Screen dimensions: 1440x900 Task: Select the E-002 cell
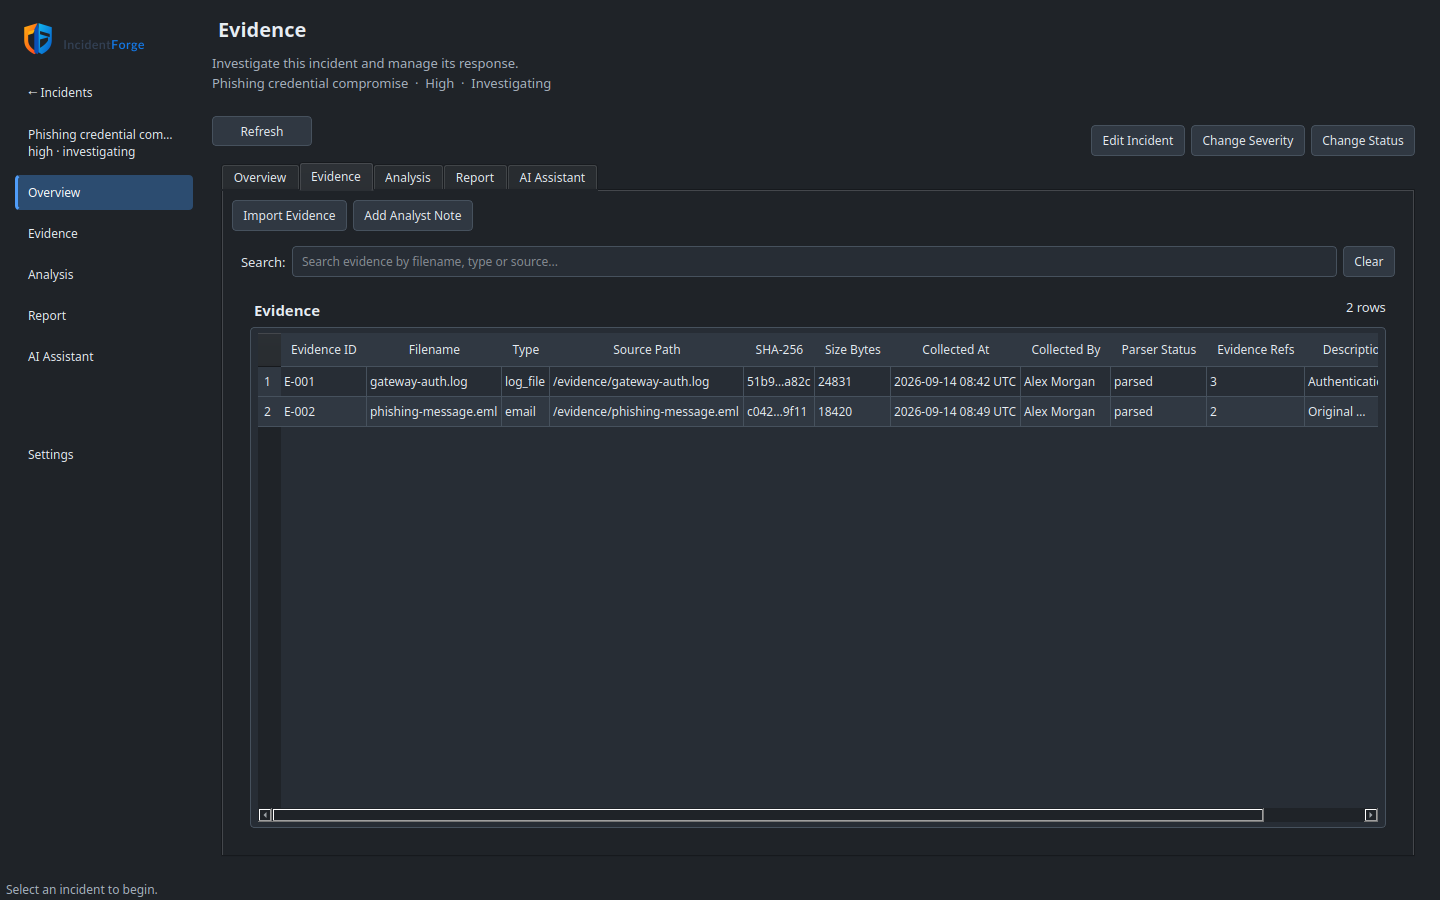click(x=323, y=411)
